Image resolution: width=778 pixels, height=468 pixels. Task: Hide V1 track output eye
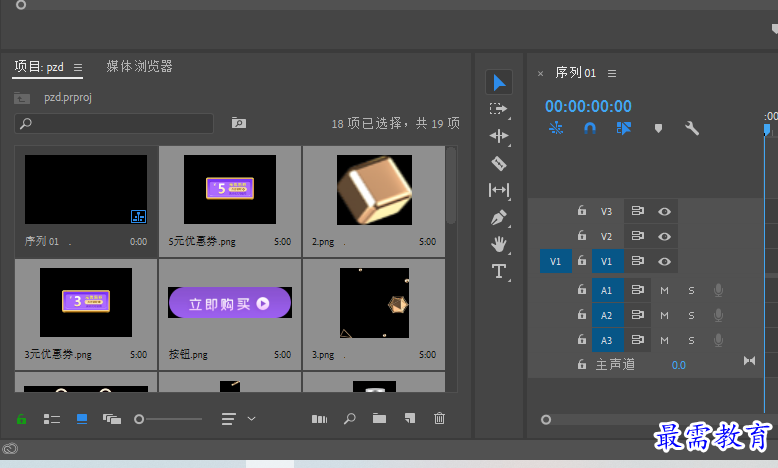[x=664, y=262]
